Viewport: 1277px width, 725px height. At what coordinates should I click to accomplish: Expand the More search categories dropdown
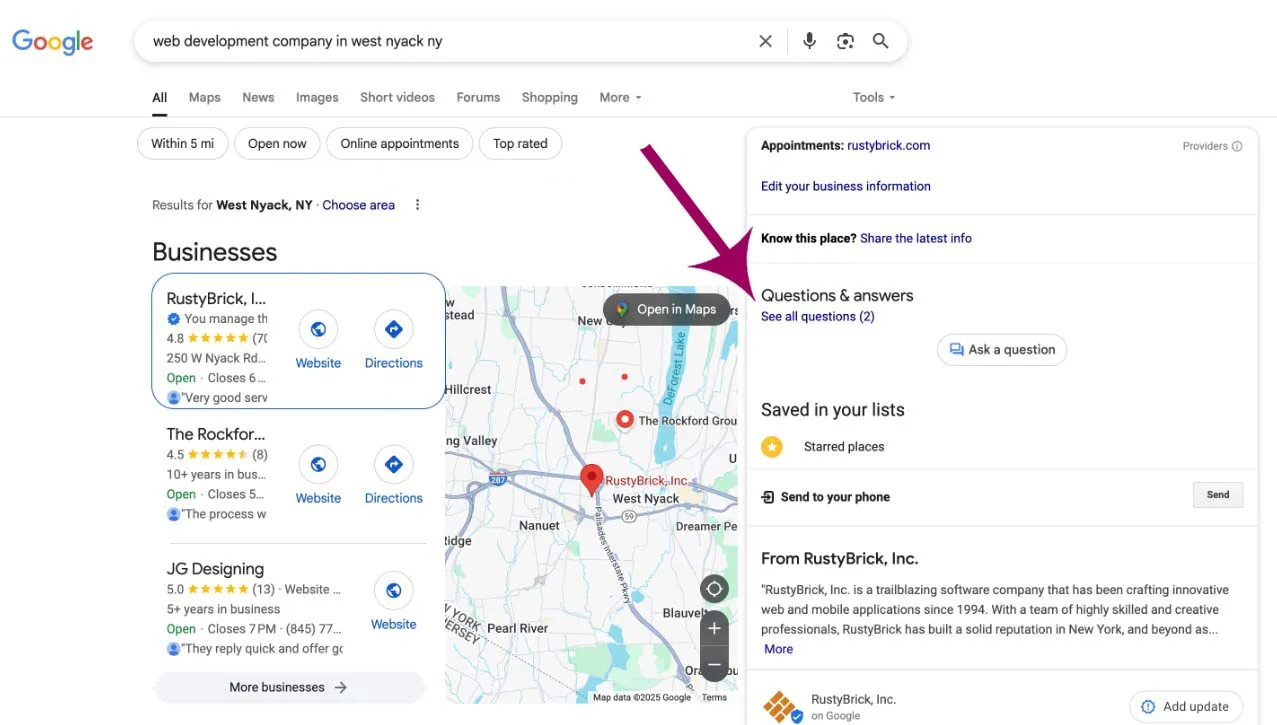(620, 97)
